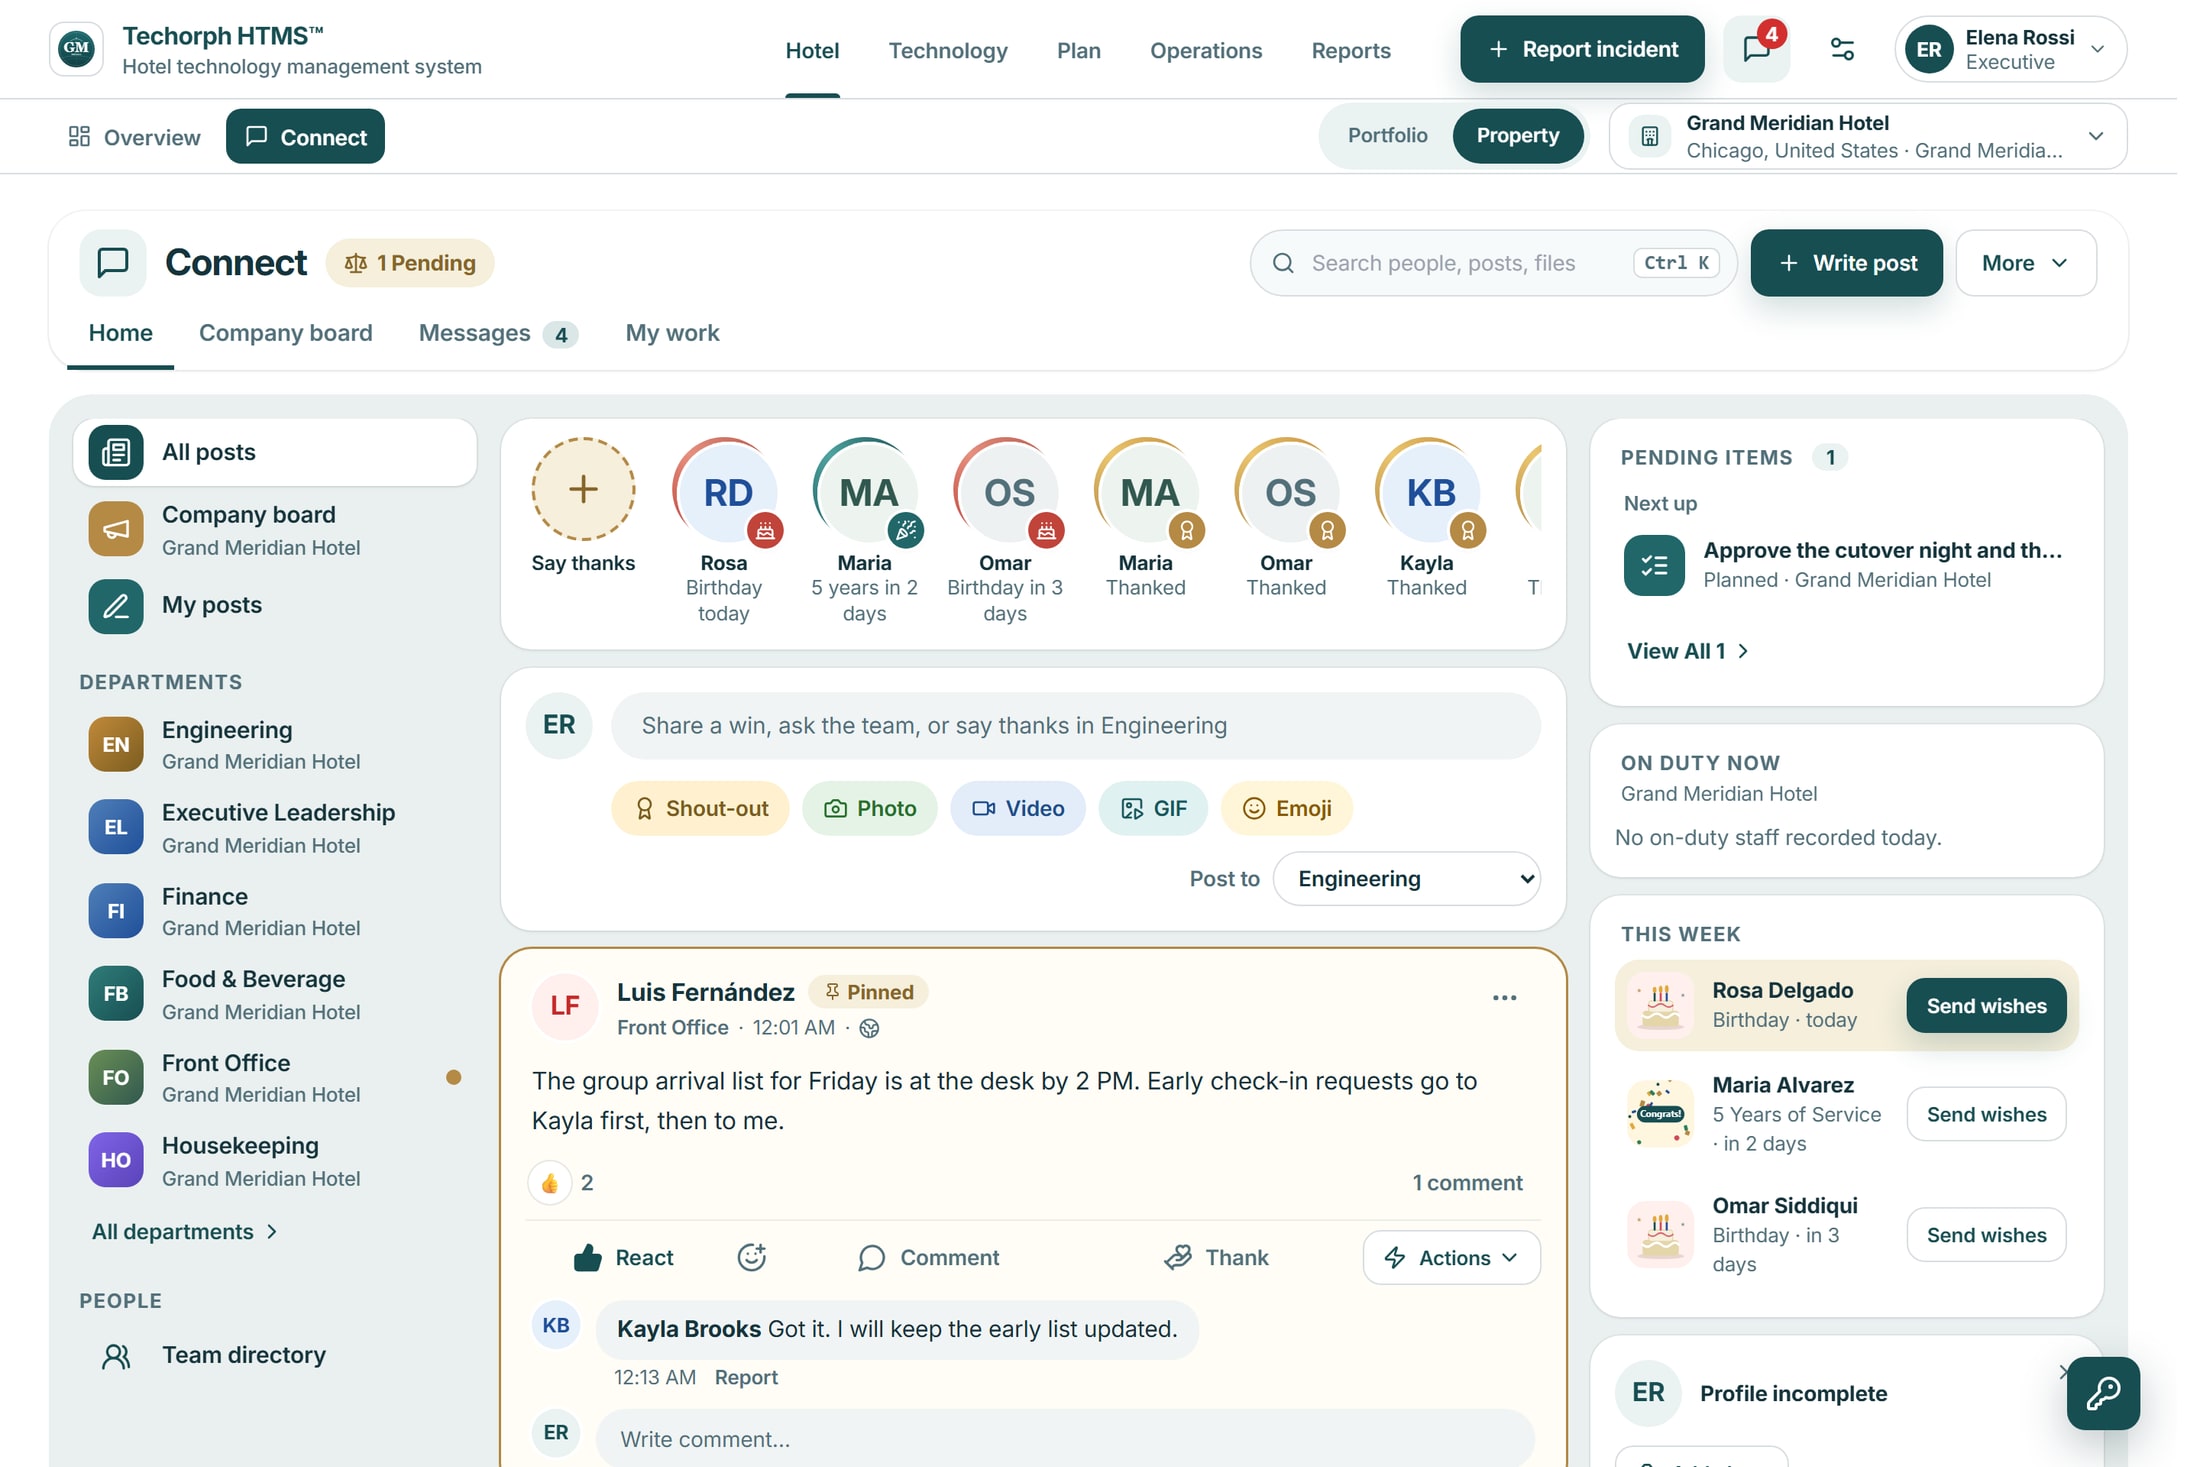Open the More dropdown
The image size is (2200, 1467).
[2025, 263]
